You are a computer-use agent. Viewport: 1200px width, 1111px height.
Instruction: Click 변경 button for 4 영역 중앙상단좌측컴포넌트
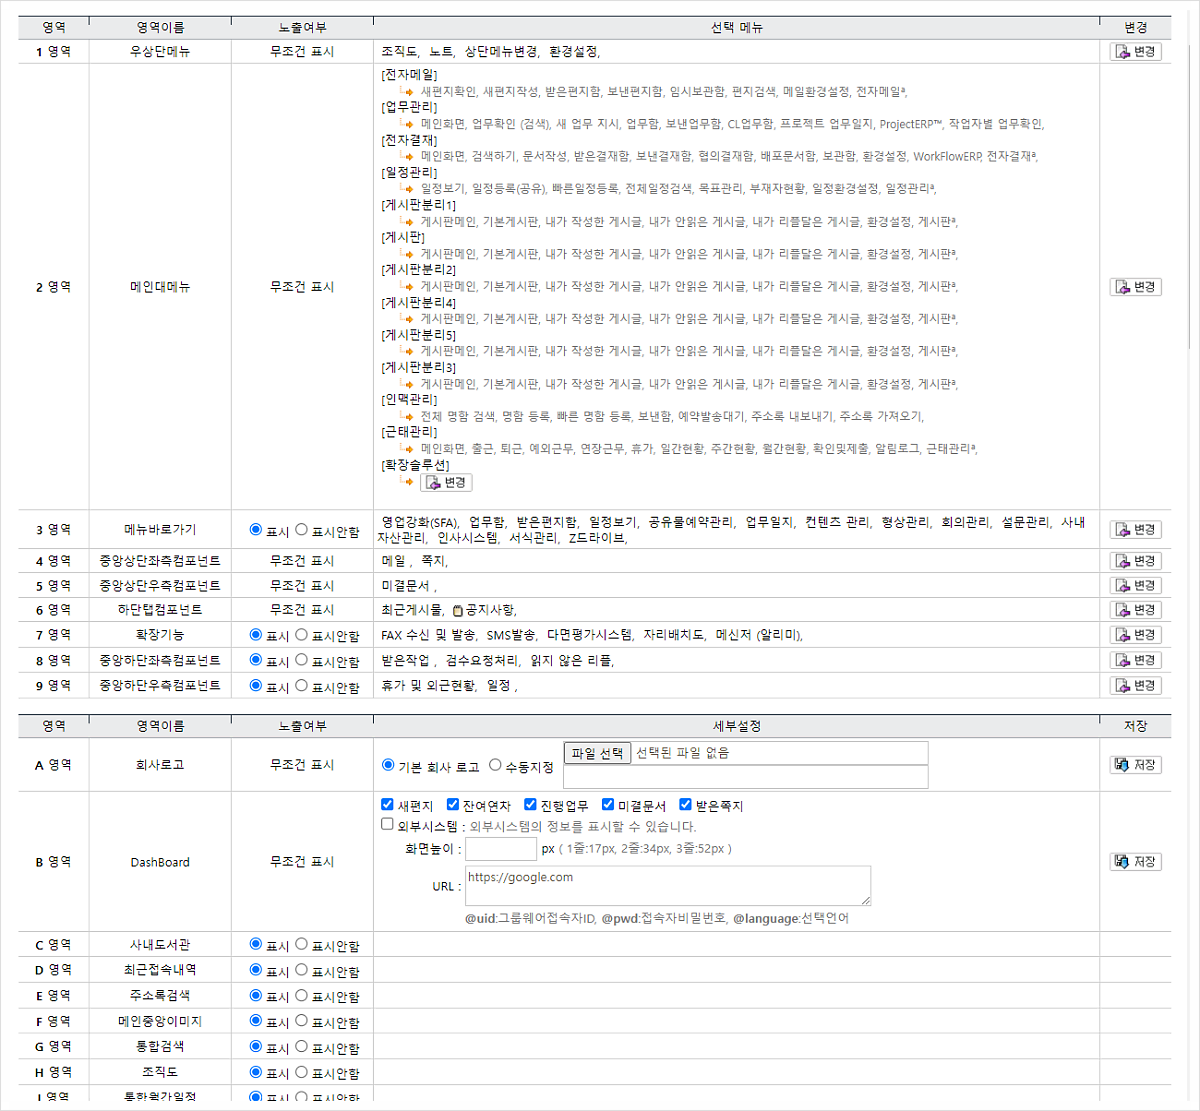(1136, 561)
